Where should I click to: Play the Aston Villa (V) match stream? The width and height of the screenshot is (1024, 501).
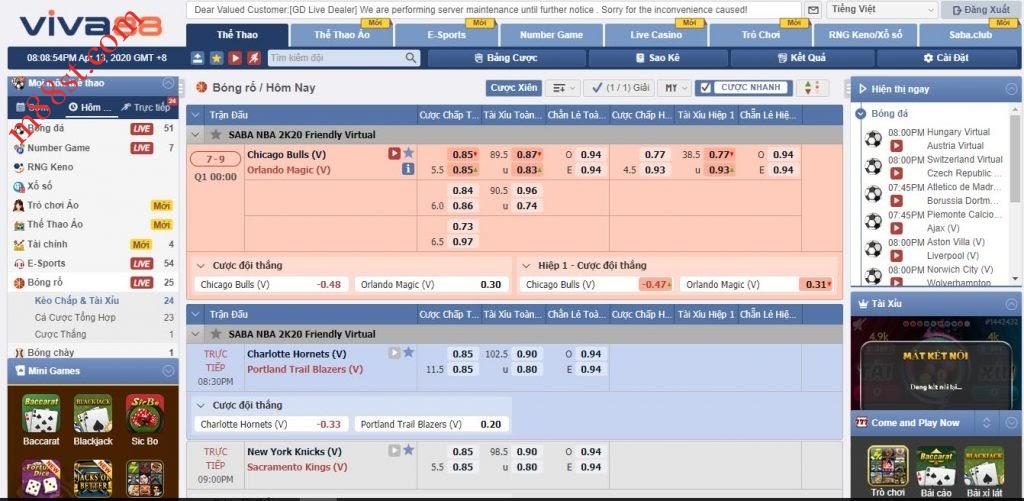[x=896, y=255]
